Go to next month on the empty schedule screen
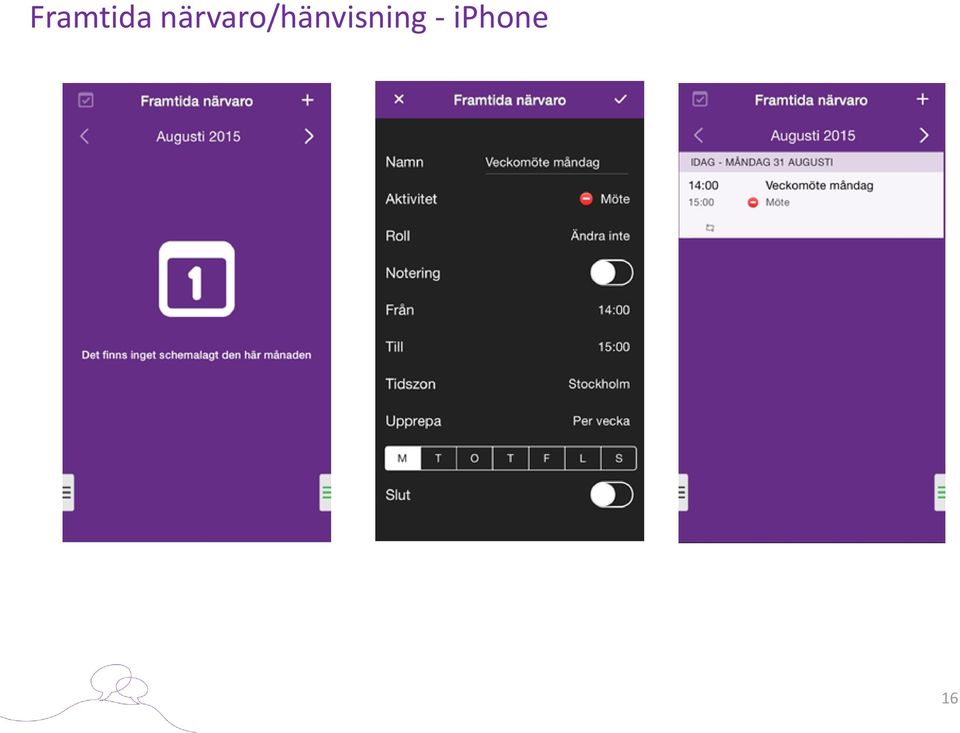Viewport: 960px width, 733px height. pos(309,136)
